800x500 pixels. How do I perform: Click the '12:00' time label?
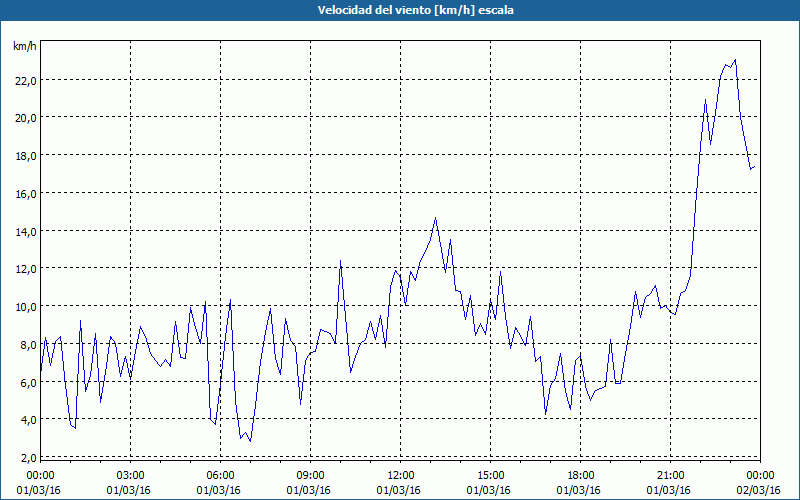(401, 476)
